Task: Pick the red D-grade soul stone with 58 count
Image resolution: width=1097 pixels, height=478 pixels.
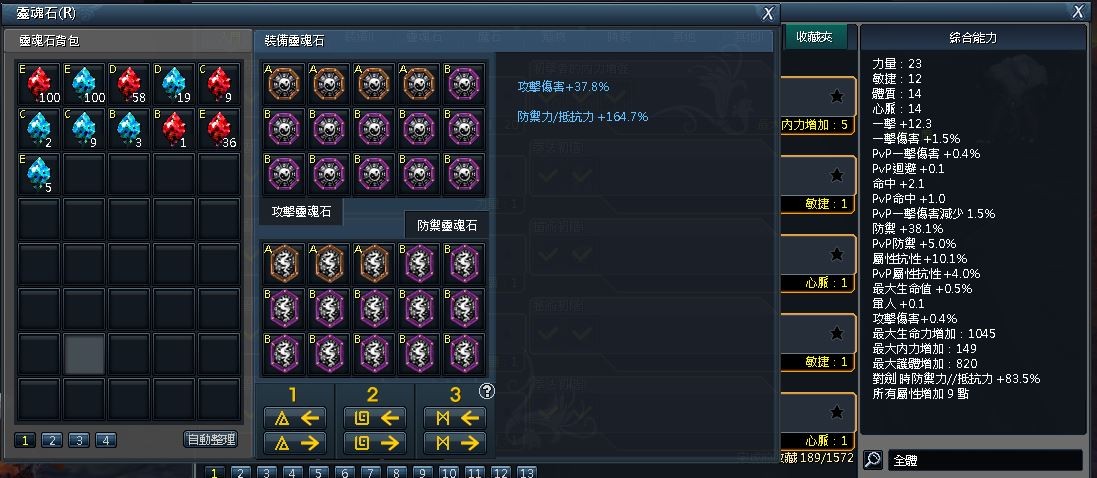Action: (x=129, y=84)
